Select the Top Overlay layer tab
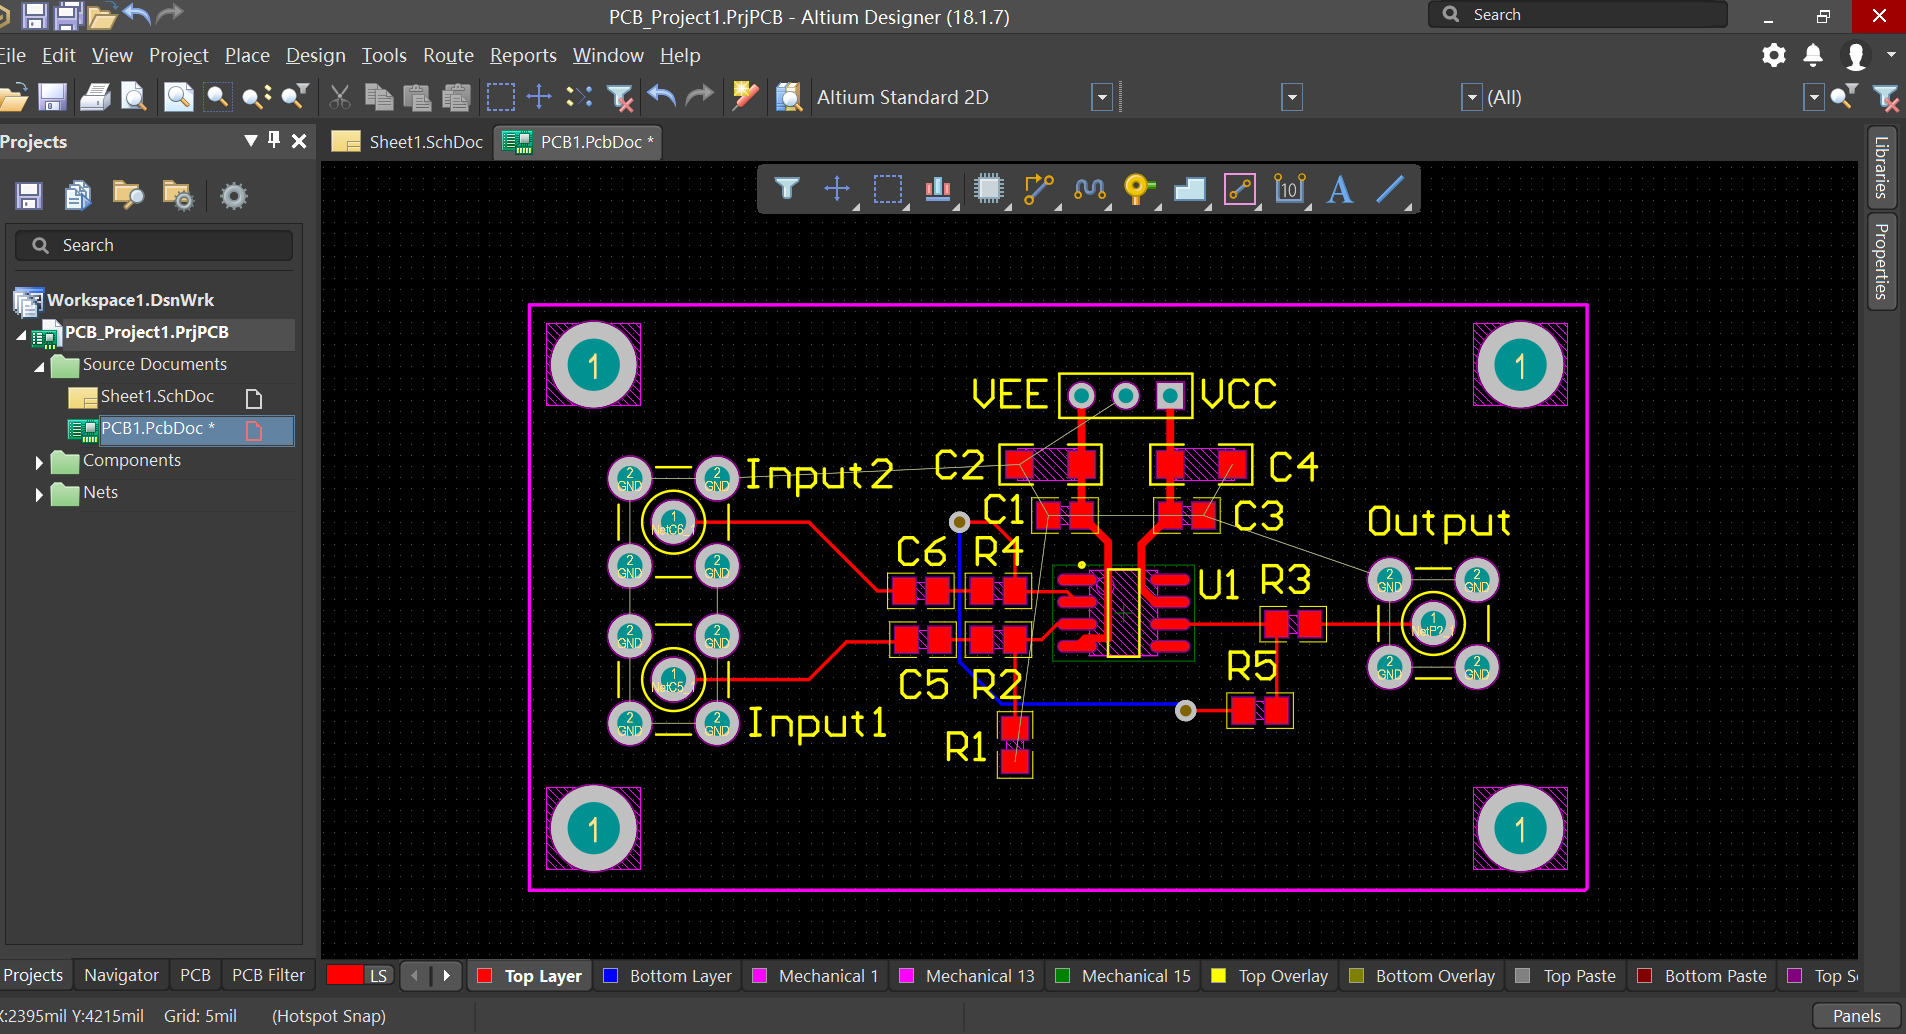Screen dimensions: 1906x1034 pyautogui.click(x=1270, y=976)
